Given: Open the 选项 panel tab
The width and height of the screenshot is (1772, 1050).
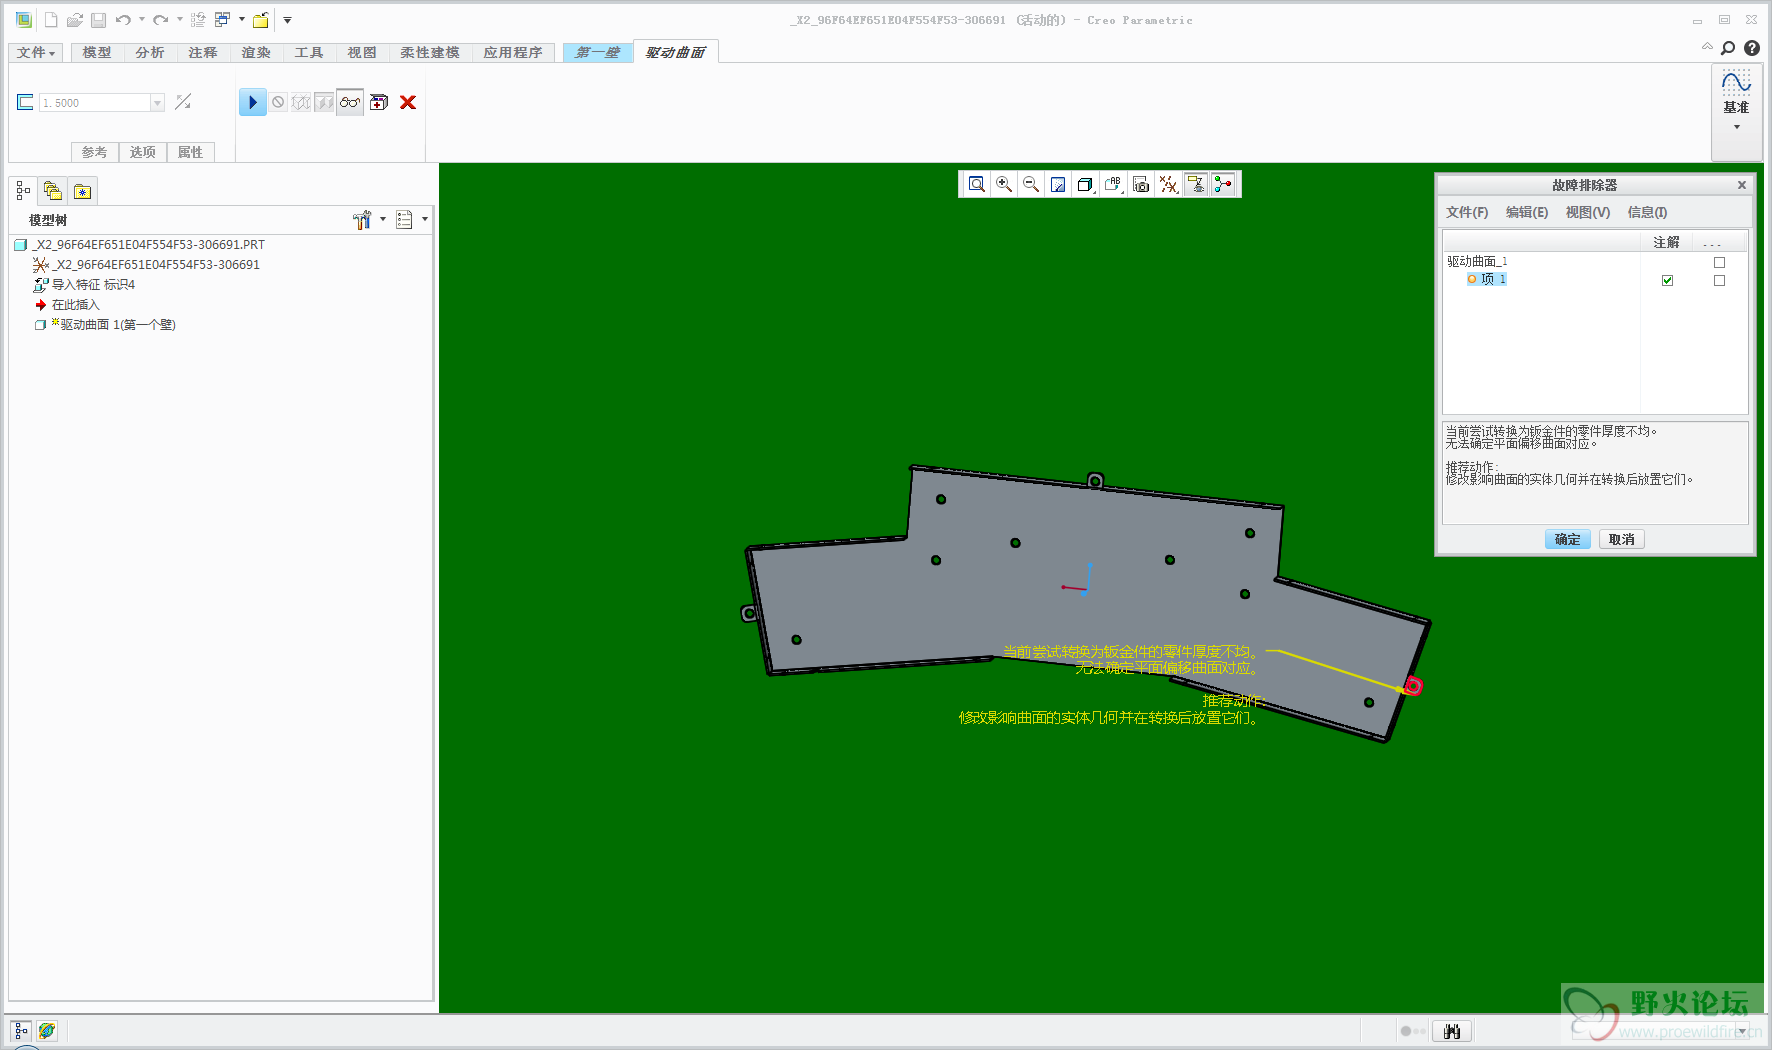Looking at the screenshot, I should pos(143,152).
